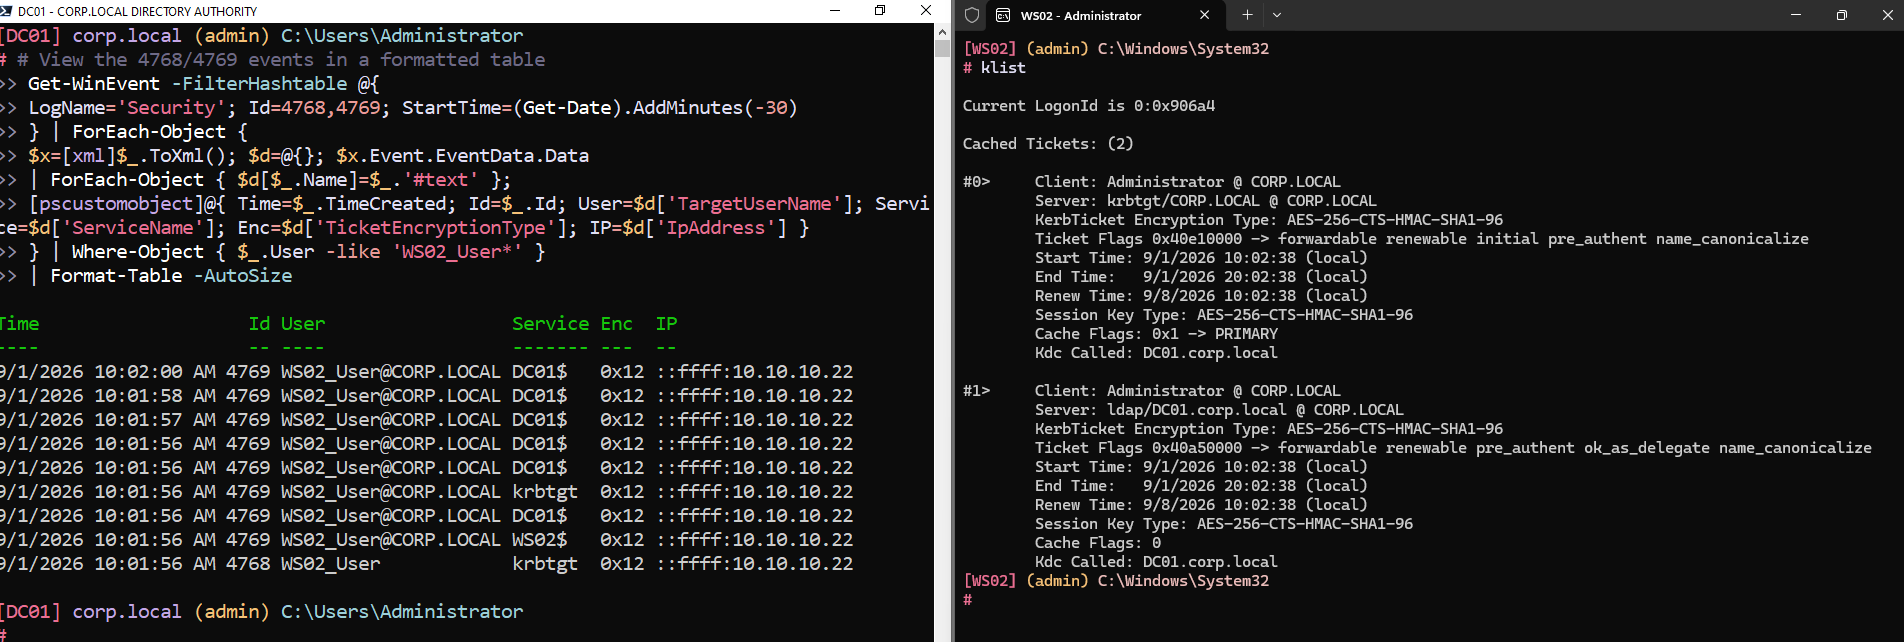This screenshot has width=1904, height=642.
Task: Click 'Cache Flags: 0' line
Action: click(x=1097, y=543)
